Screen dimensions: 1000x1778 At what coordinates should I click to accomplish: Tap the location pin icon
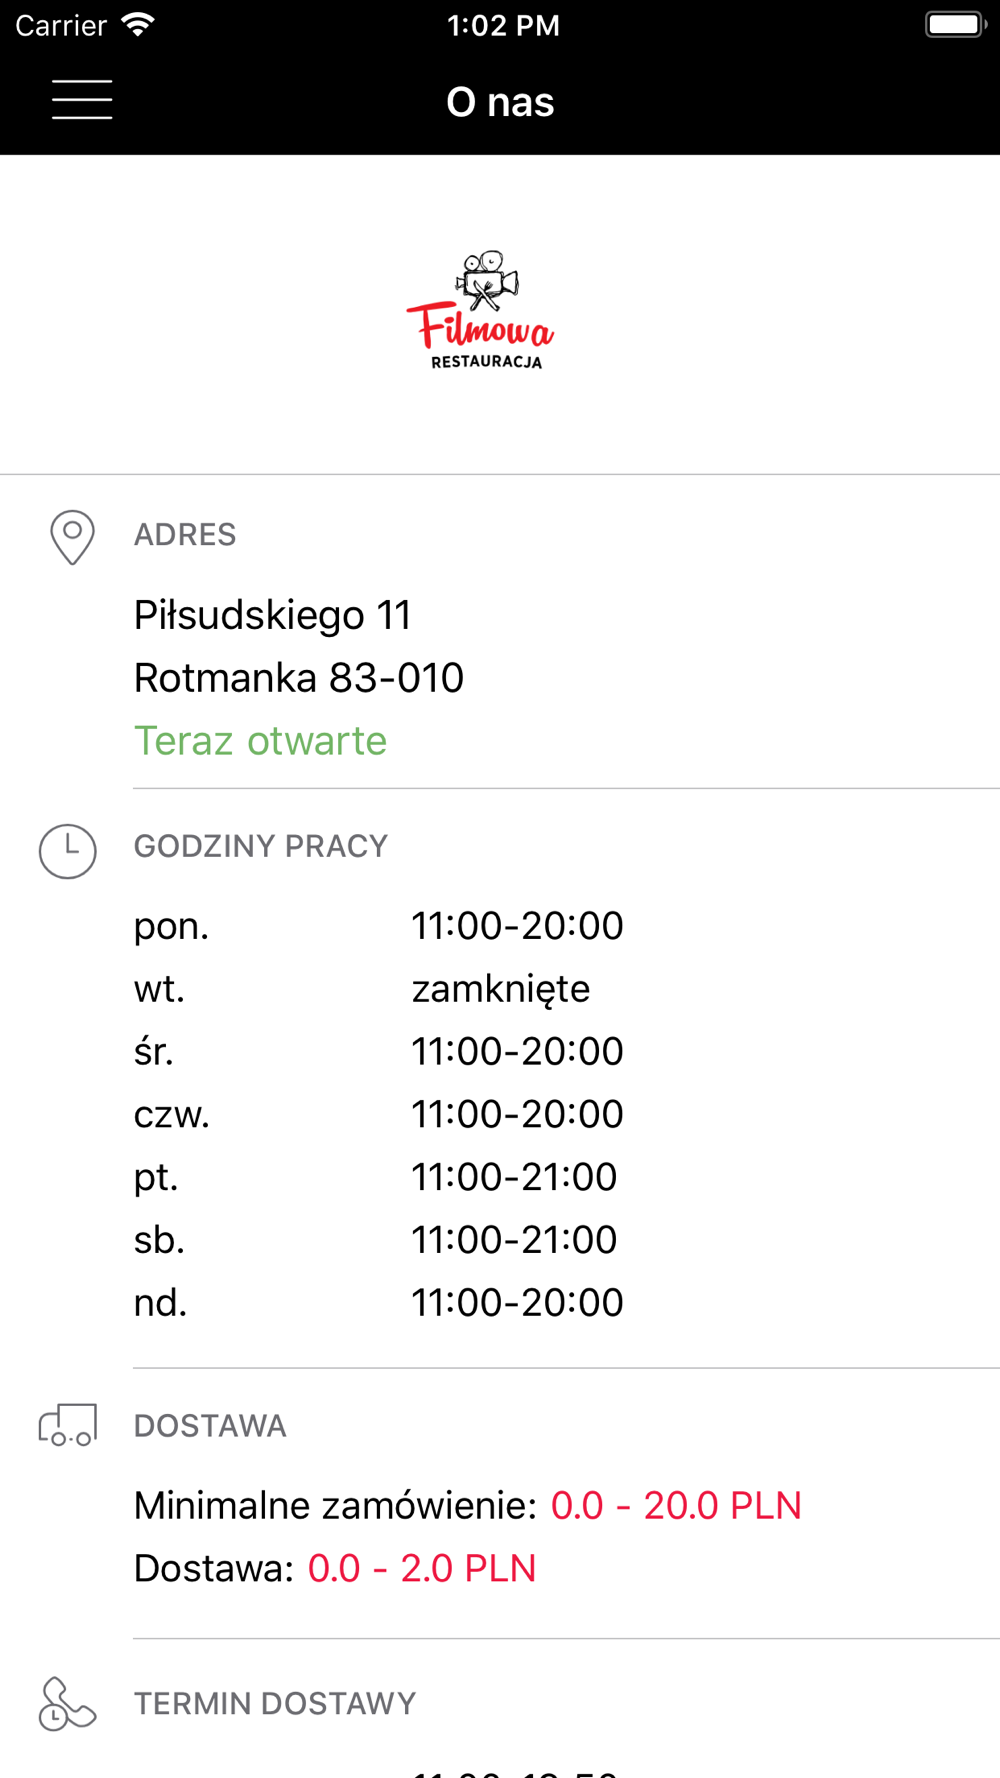point(72,537)
